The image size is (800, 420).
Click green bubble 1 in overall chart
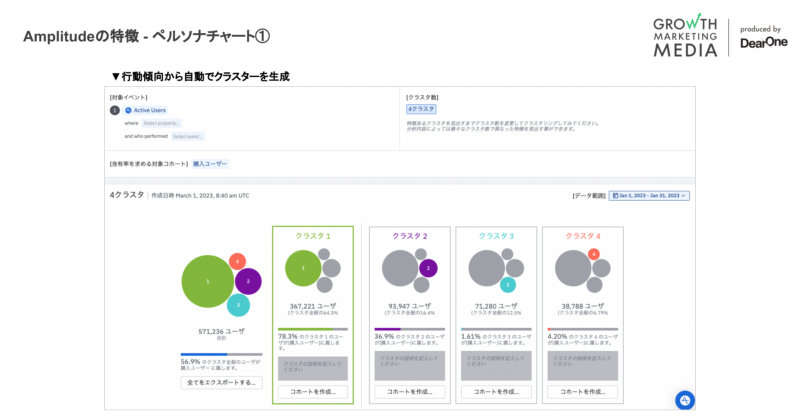(208, 281)
